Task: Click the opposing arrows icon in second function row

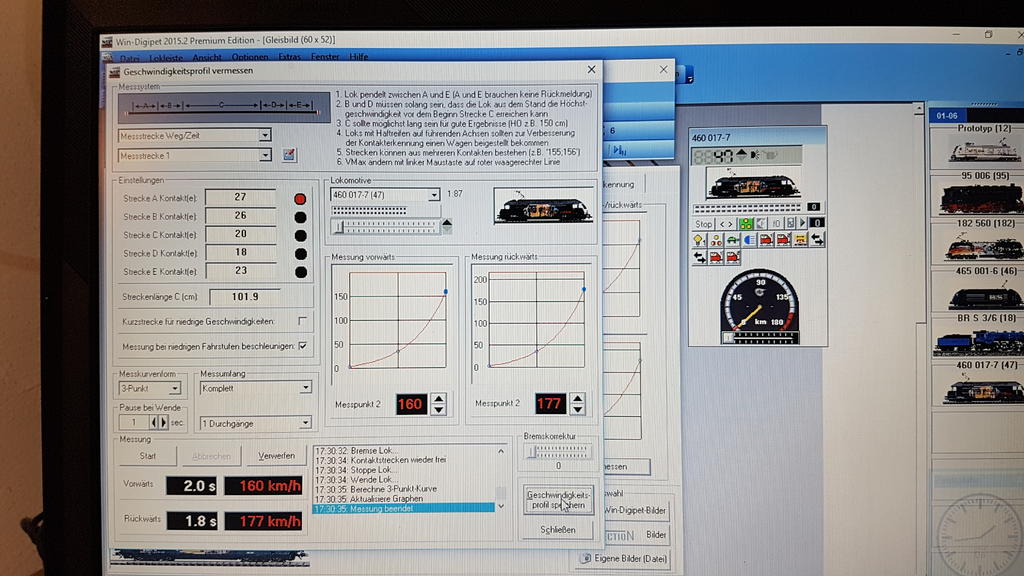Action: 699,257
